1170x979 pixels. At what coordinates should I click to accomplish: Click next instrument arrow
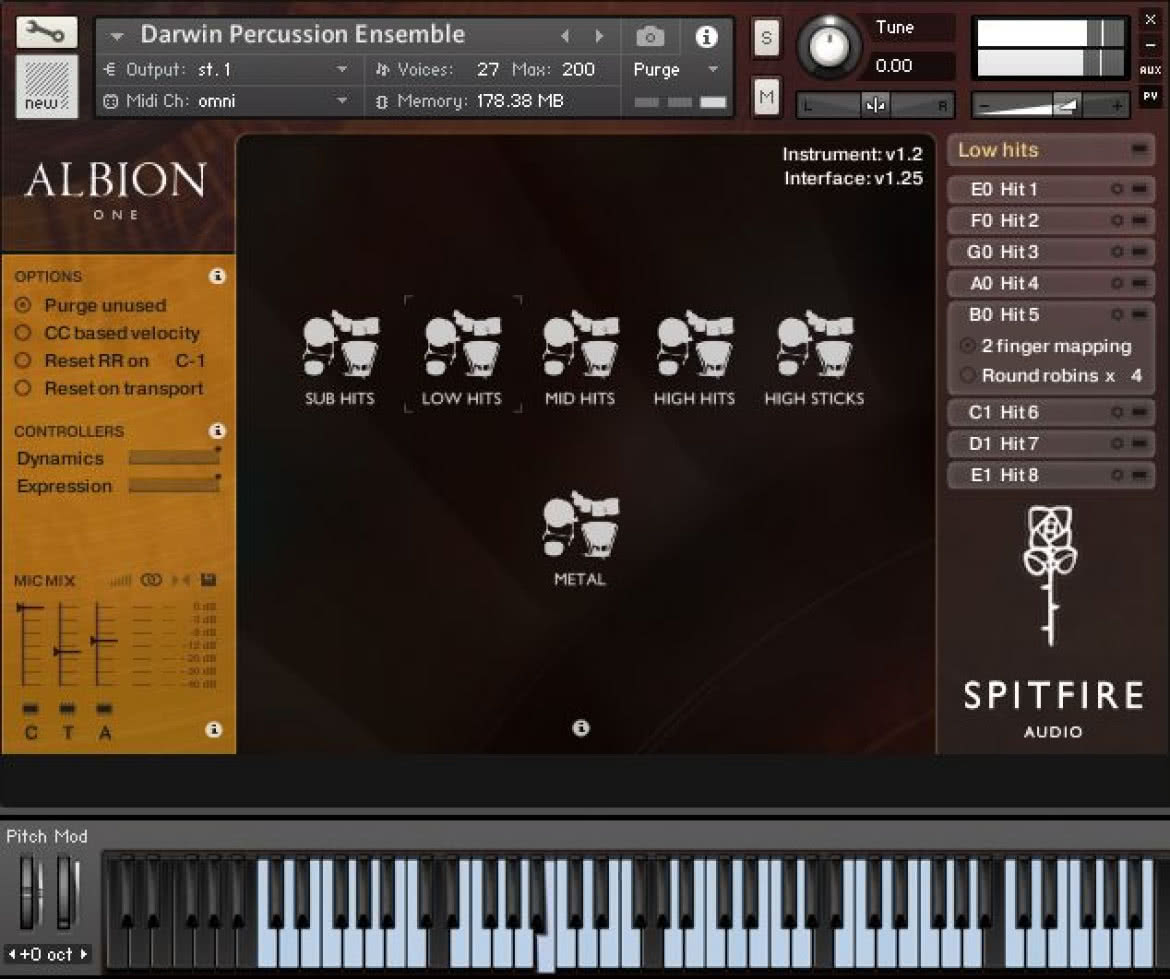(x=599, y=36)
